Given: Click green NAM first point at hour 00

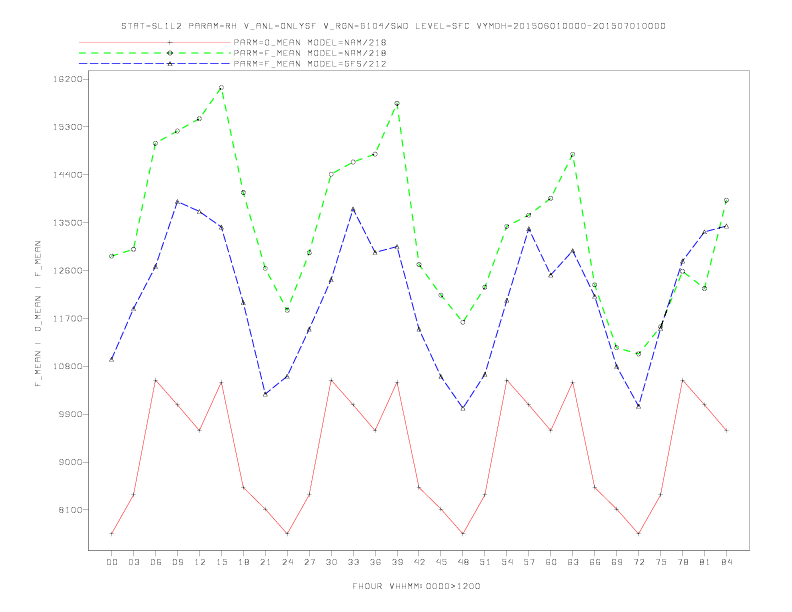Looking at the screenshot, I should pos(112,256).
